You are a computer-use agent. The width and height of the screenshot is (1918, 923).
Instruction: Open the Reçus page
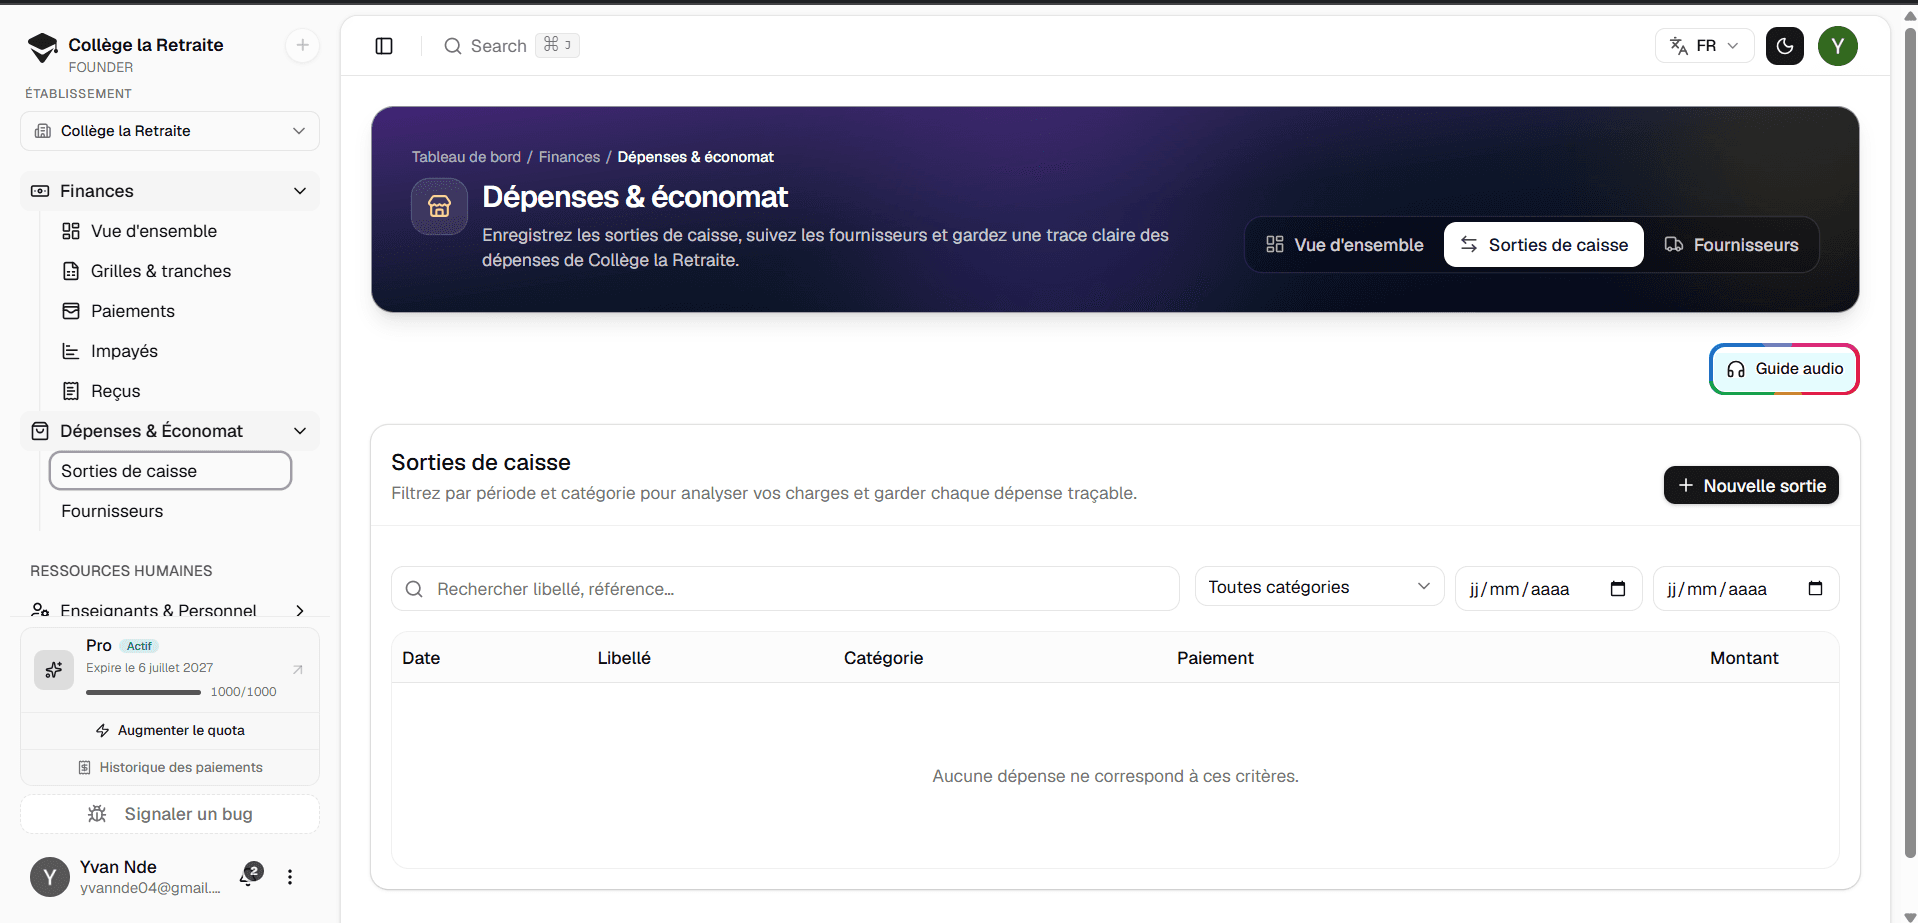click(115, 391)
